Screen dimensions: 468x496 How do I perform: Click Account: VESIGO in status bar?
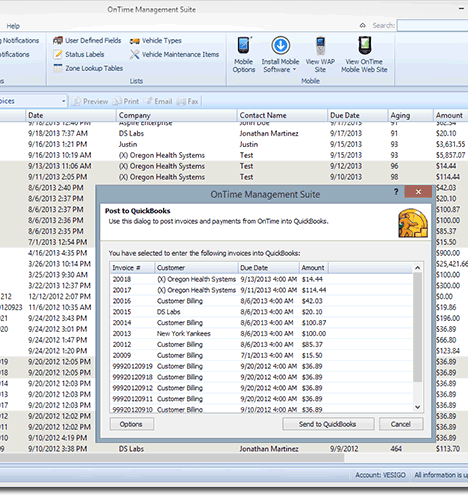381,475
